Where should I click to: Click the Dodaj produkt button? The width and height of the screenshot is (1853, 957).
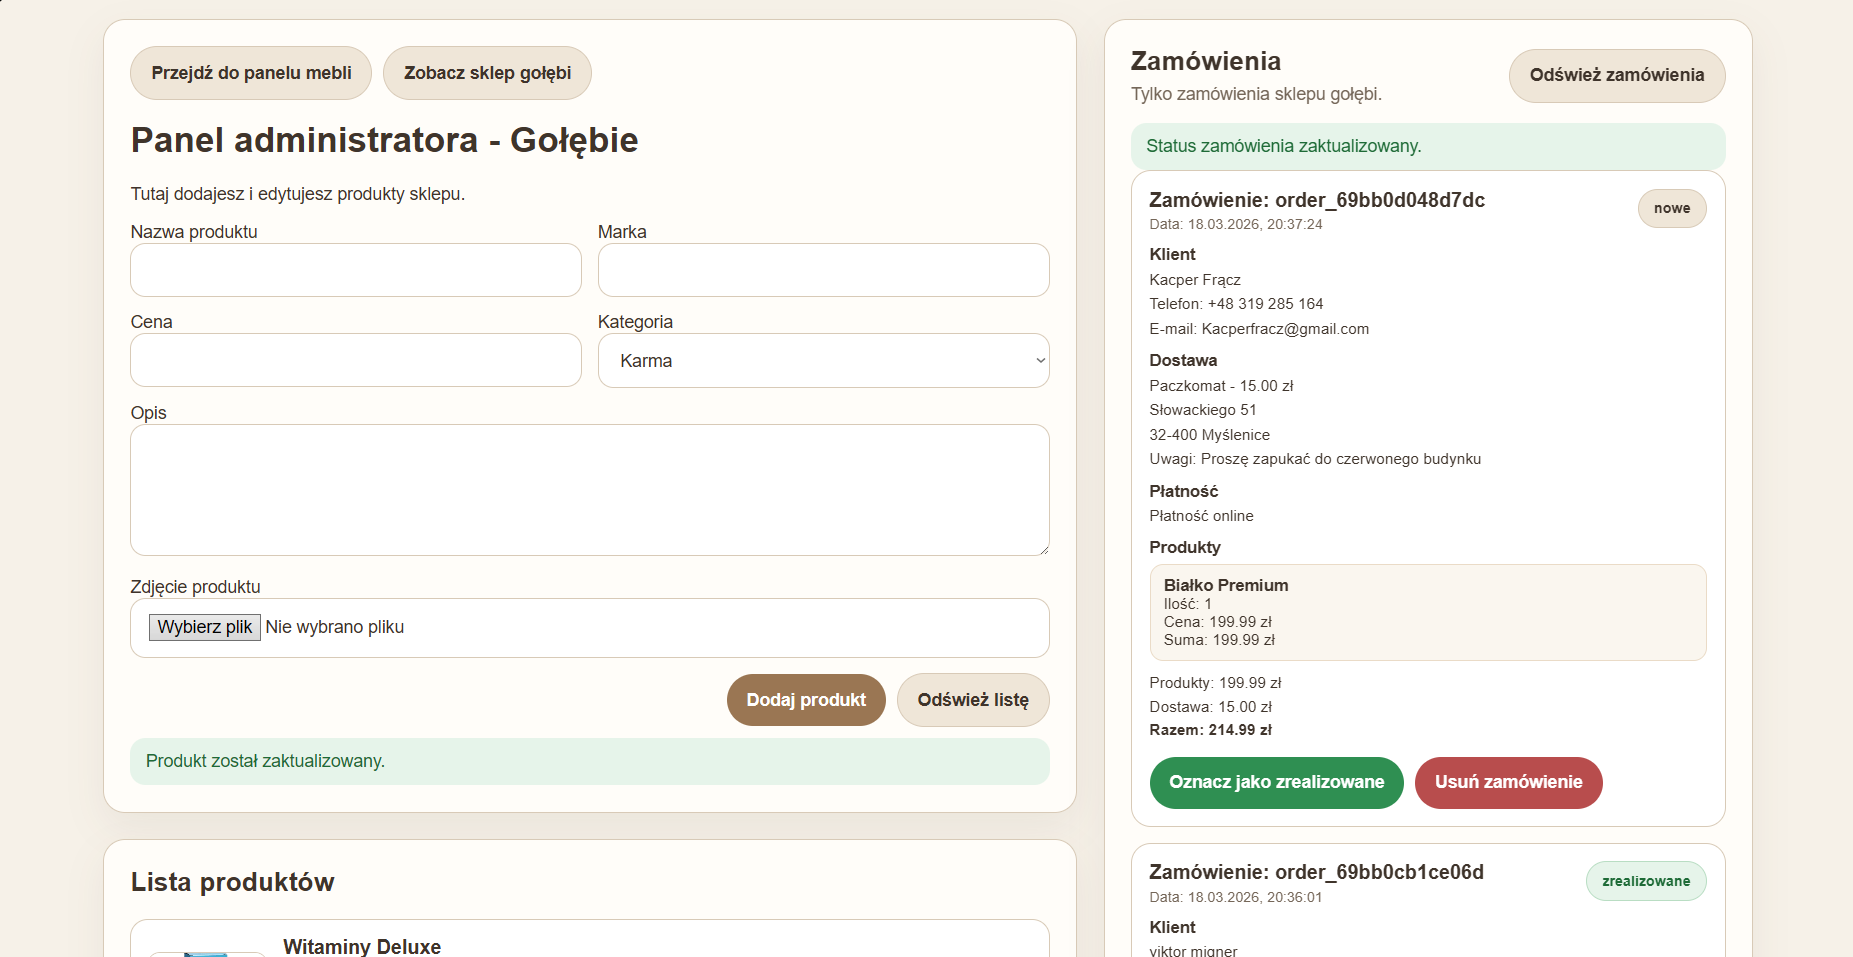click(x=805, y=699)
